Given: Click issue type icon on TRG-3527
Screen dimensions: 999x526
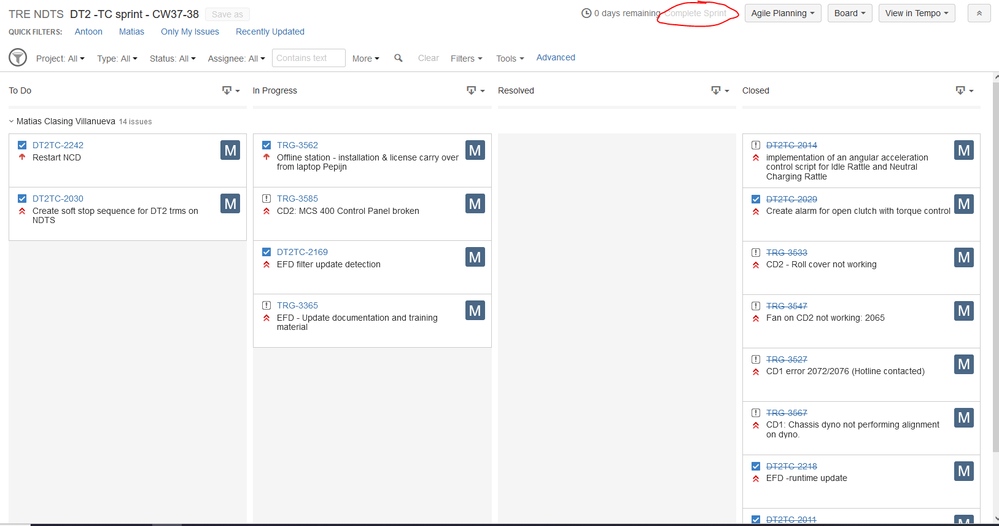Looking at the screenshot, I should point(756,359).
